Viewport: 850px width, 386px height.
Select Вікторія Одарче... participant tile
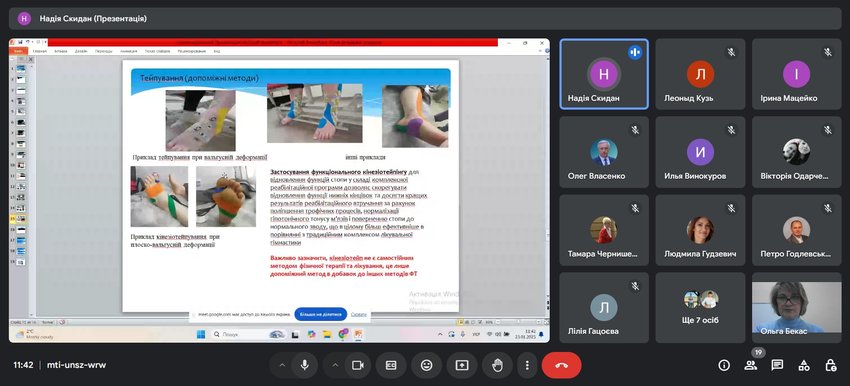(797, 152)
